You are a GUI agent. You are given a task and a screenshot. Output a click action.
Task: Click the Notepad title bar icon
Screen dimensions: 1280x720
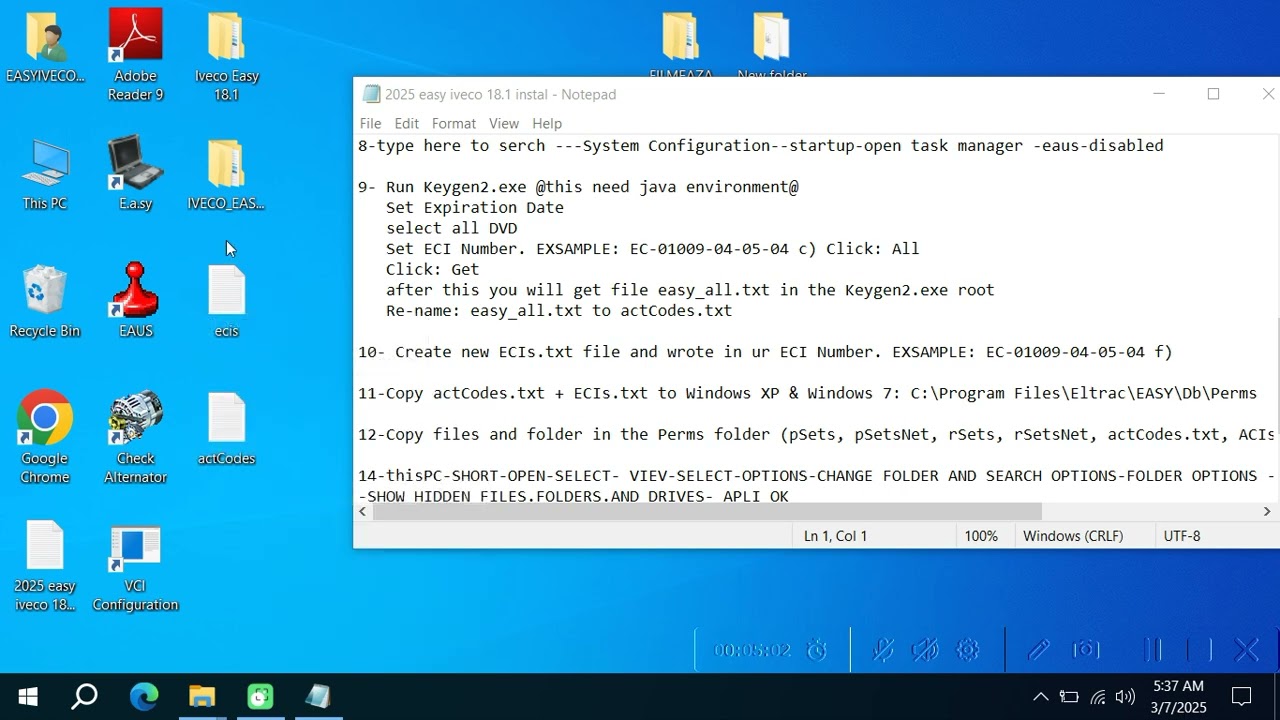372,94
